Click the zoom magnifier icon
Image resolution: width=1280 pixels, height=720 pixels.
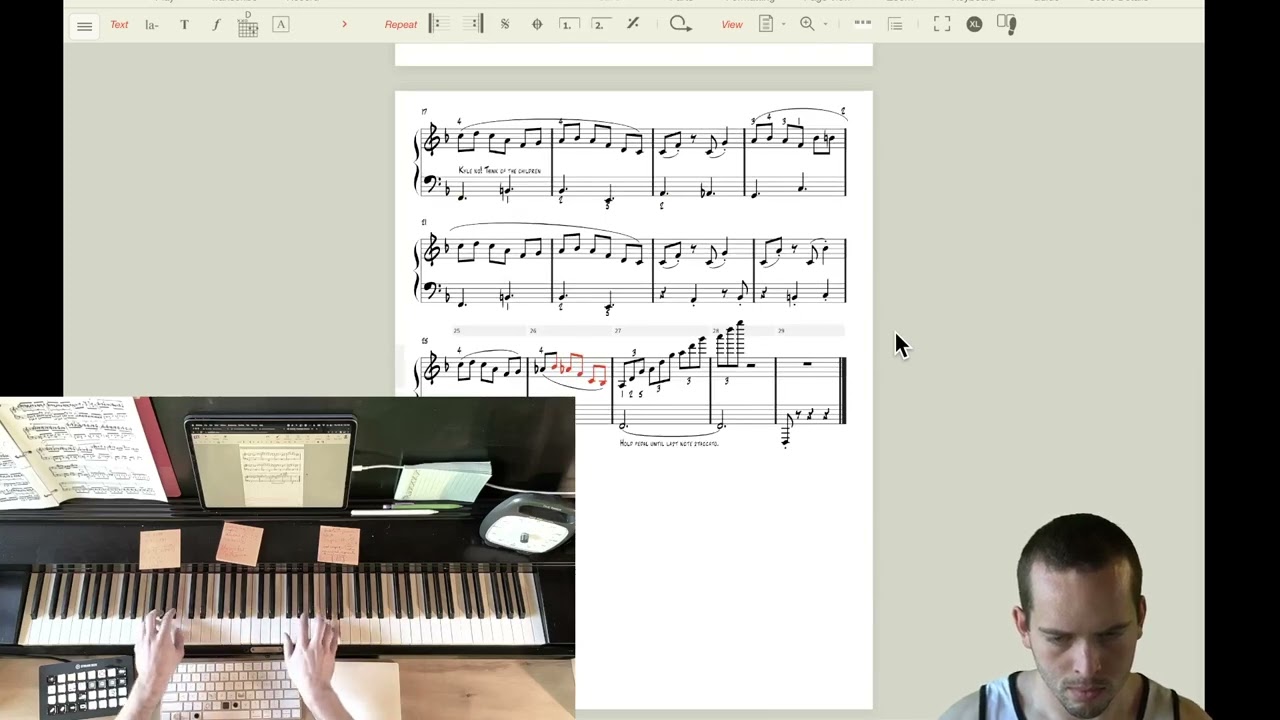click(807, 24)
